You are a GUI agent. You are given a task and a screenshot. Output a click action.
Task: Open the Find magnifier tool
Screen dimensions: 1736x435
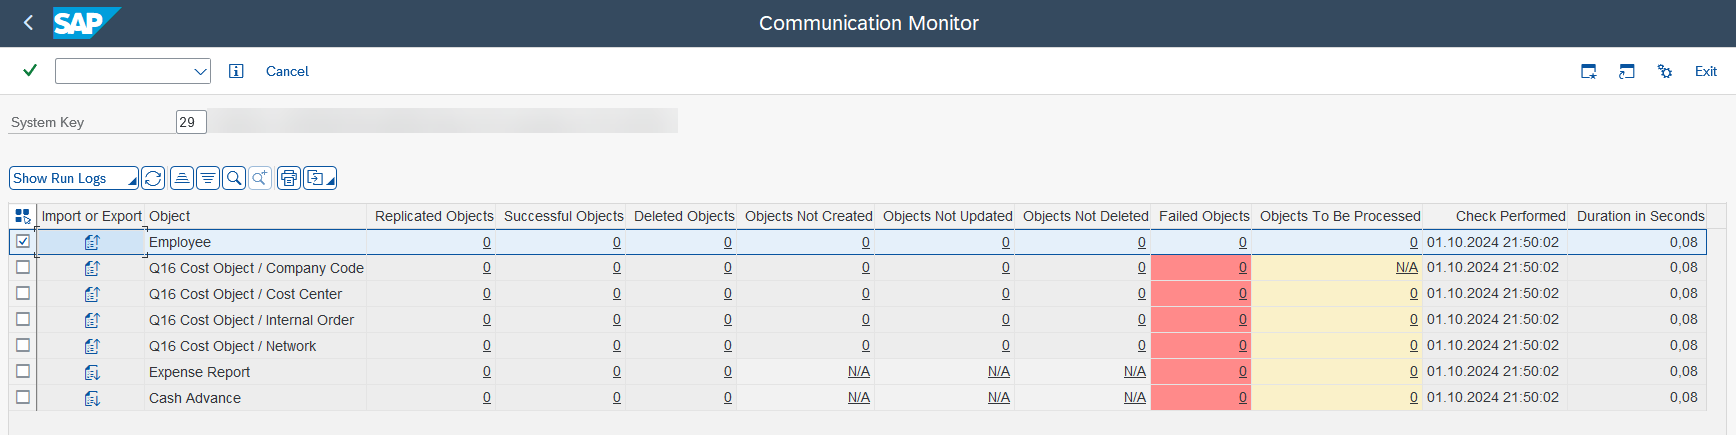[234, 178]
